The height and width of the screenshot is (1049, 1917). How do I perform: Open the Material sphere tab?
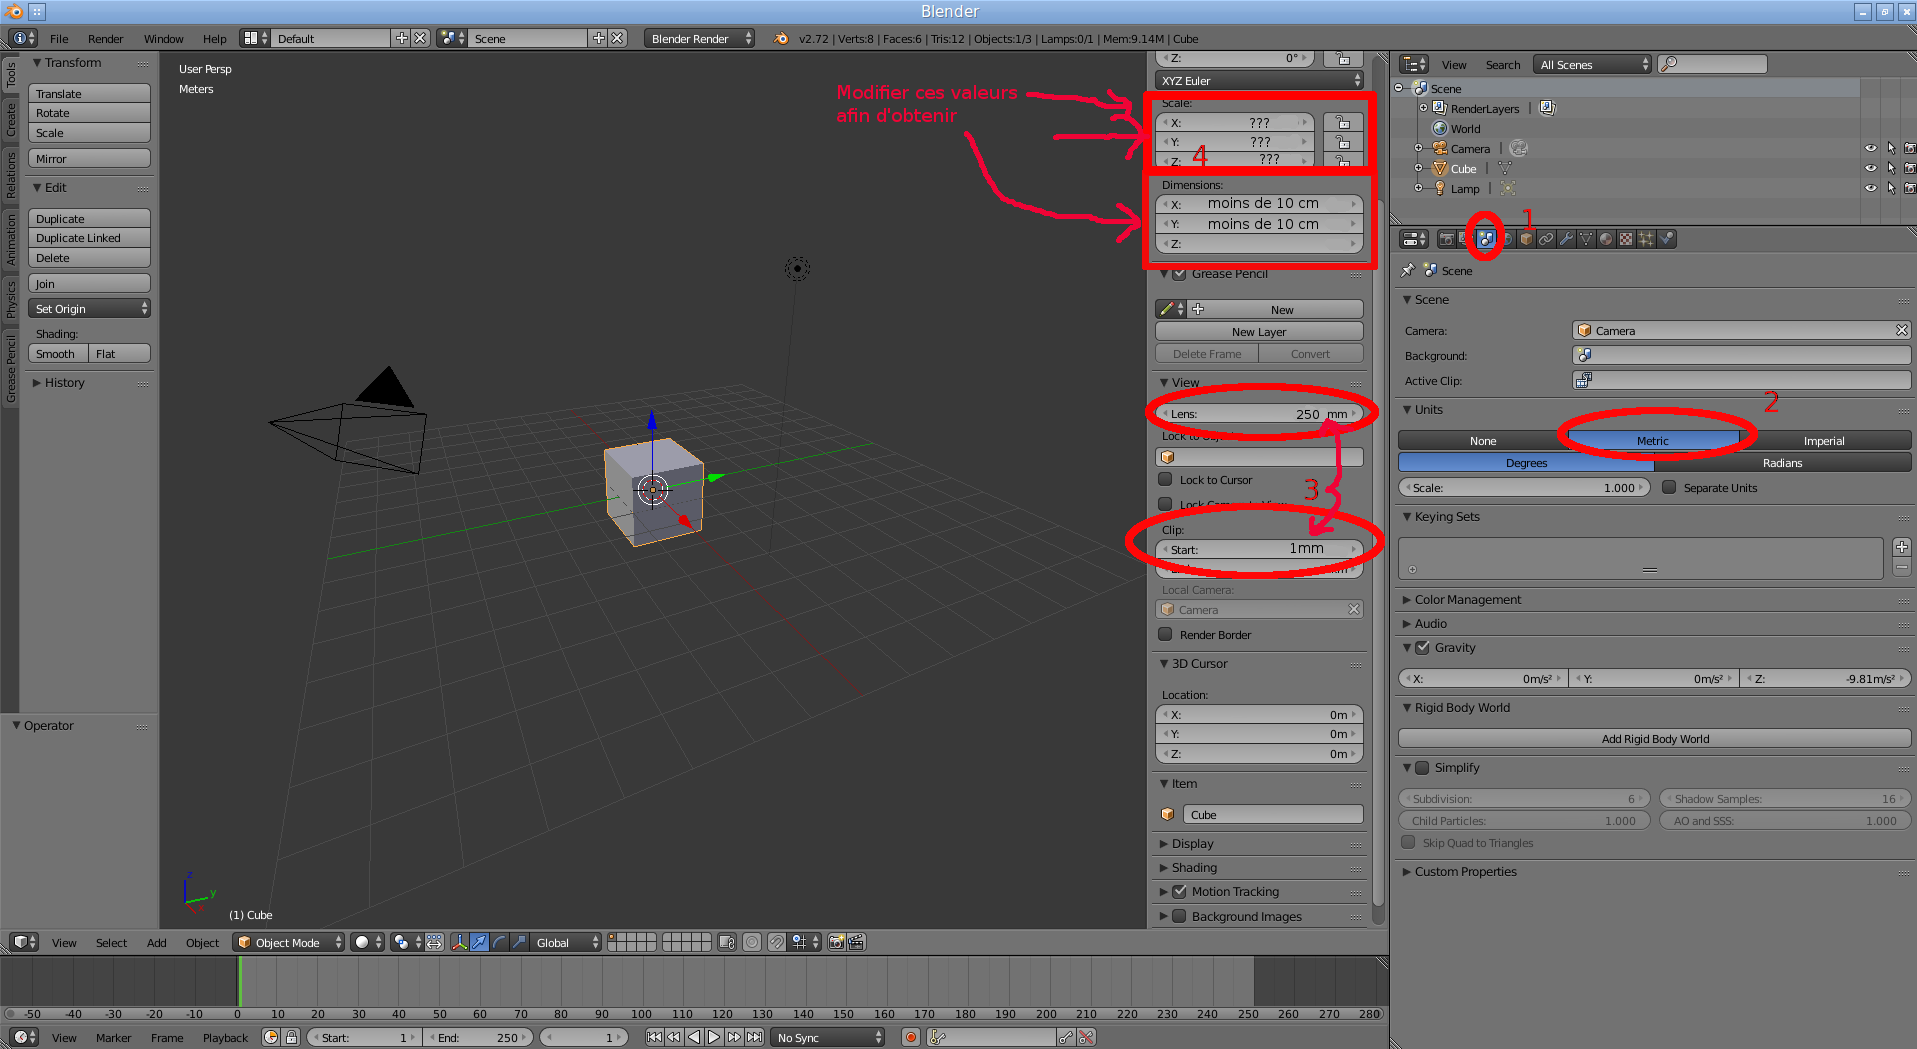point(1606,239)
